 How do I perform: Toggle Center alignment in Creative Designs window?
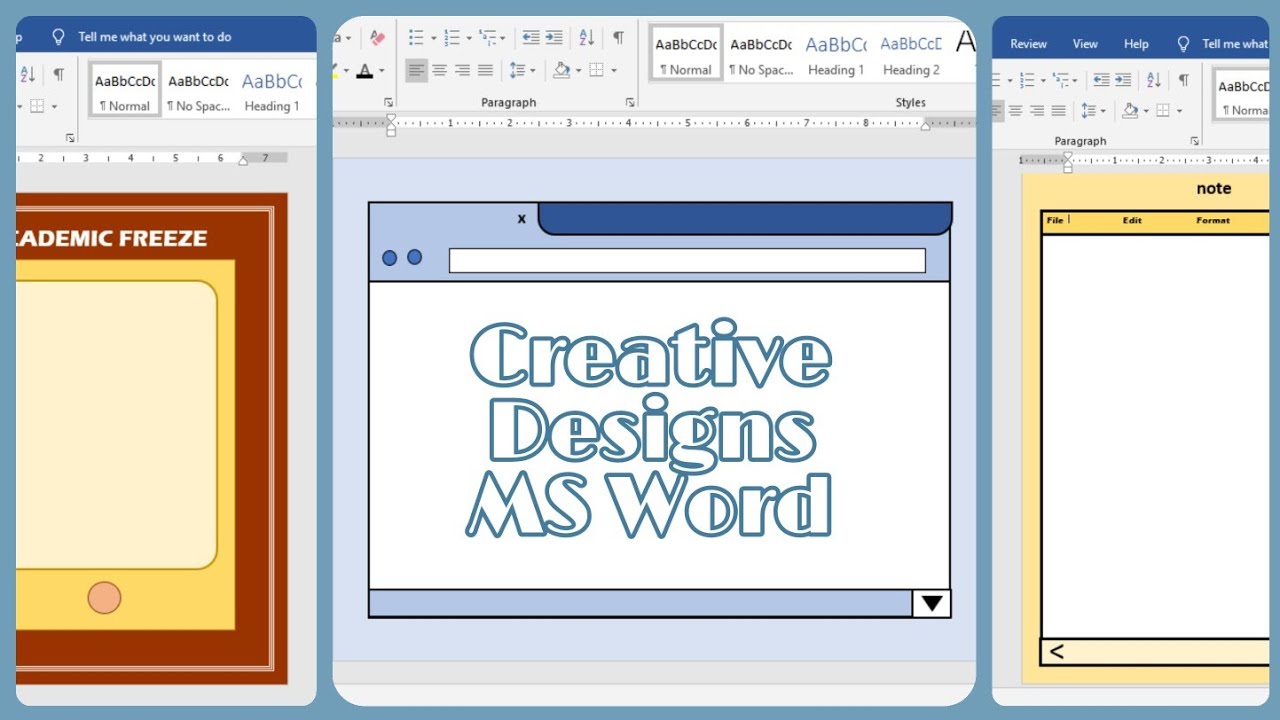pos(439,70)
